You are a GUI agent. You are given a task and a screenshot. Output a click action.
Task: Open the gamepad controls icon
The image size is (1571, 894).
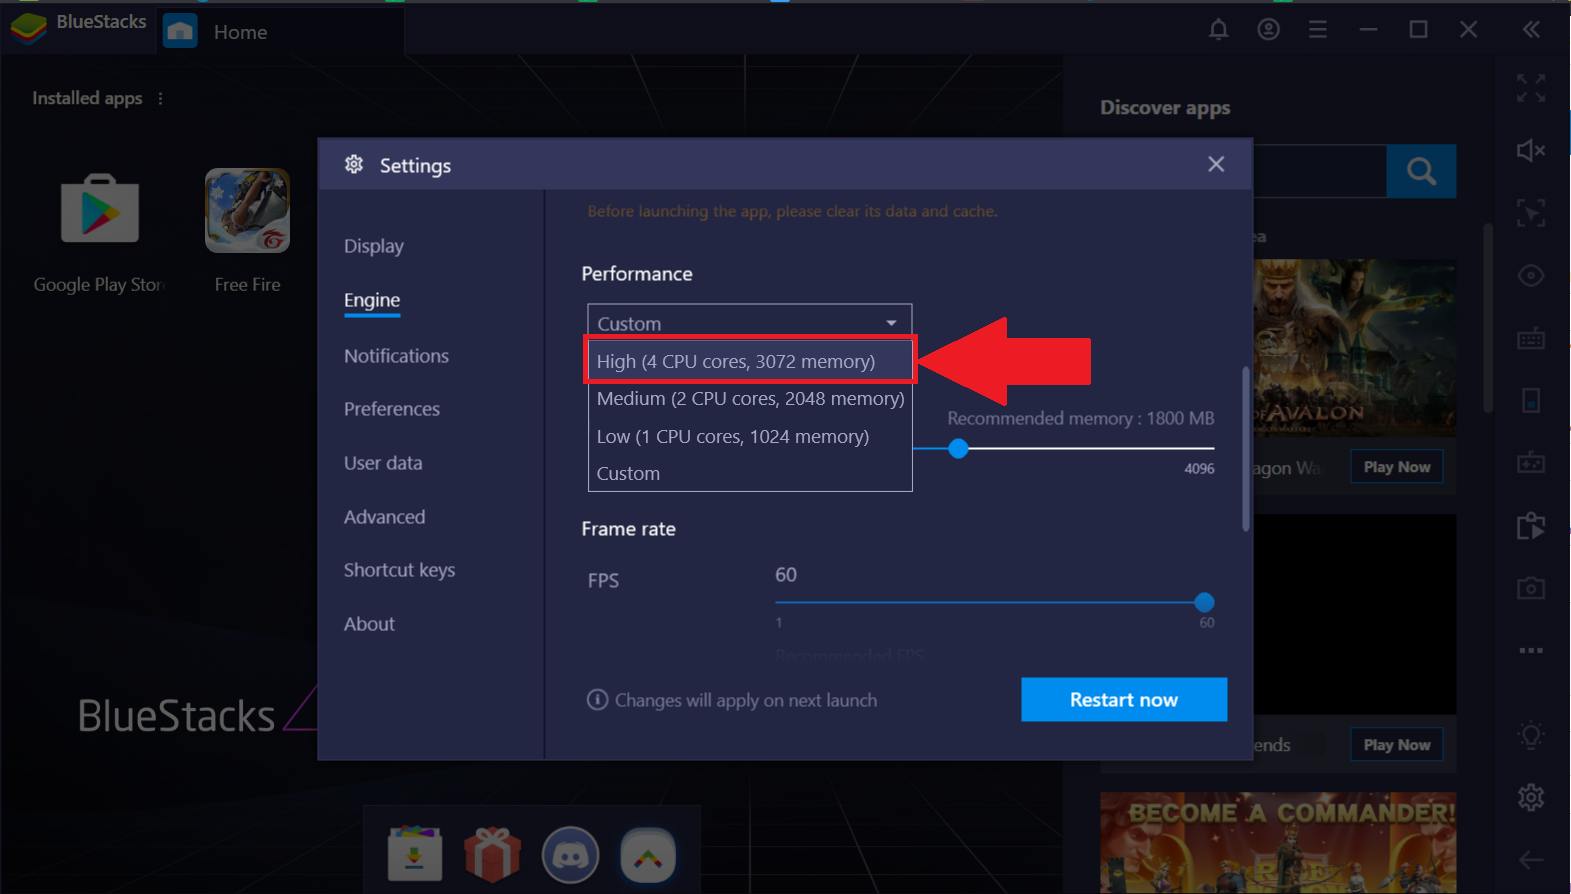[1531, 463]
